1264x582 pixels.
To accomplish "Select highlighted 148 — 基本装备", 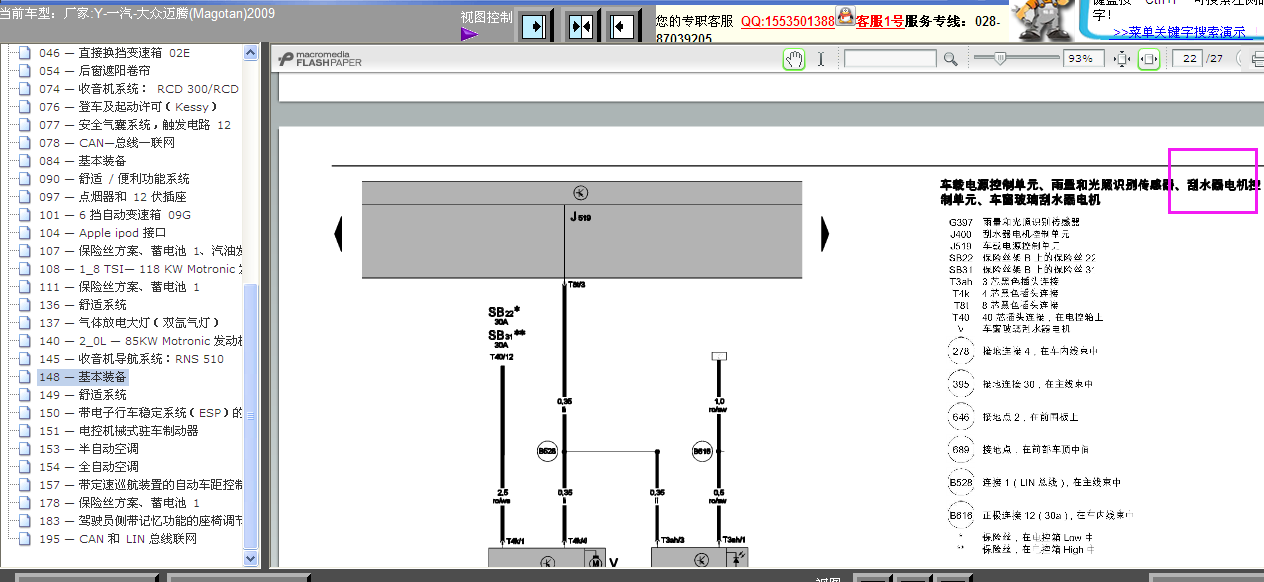I will click(83, 377).
